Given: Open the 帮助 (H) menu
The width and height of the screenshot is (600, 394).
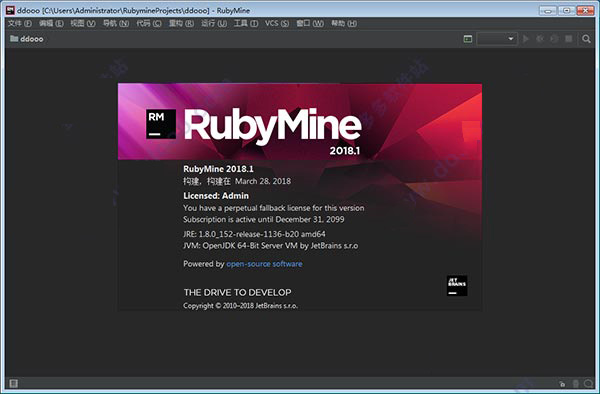Looking at the screenshot, I should [344, 23].
